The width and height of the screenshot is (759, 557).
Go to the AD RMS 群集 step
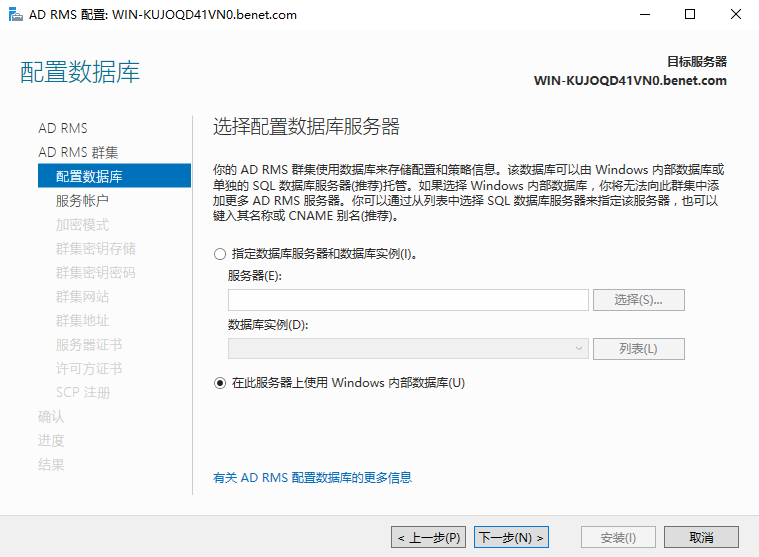pos(78,152)
